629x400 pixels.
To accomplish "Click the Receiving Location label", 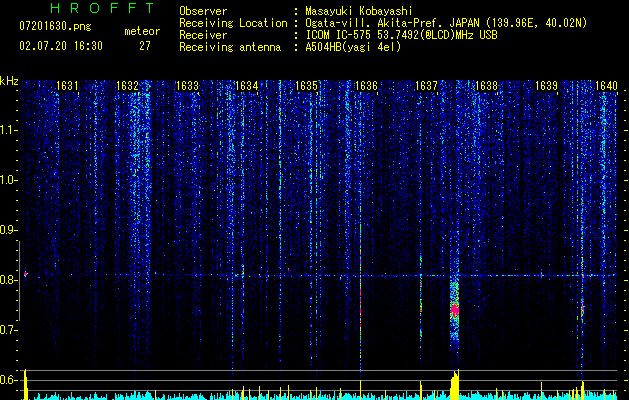I will [x=233, y=23].
